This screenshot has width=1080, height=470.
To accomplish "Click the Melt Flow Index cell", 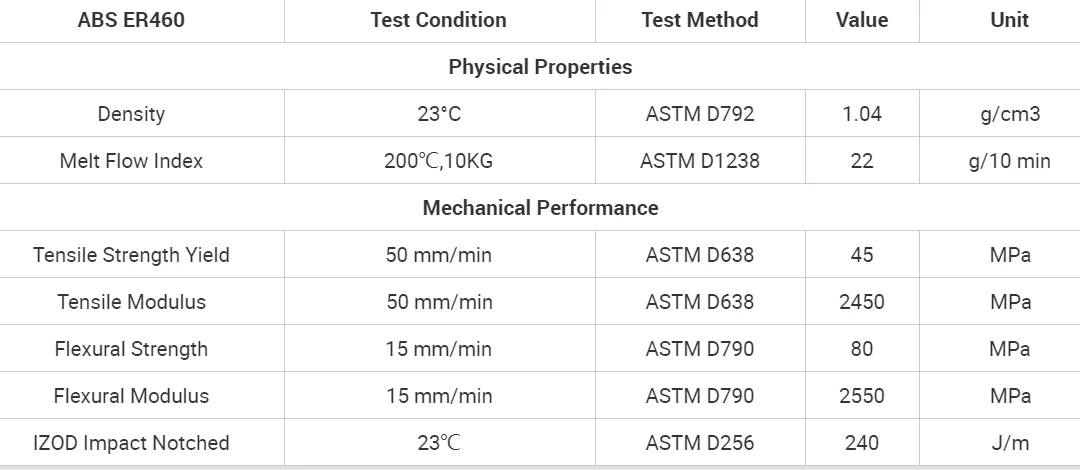I will tap(131, 161).
